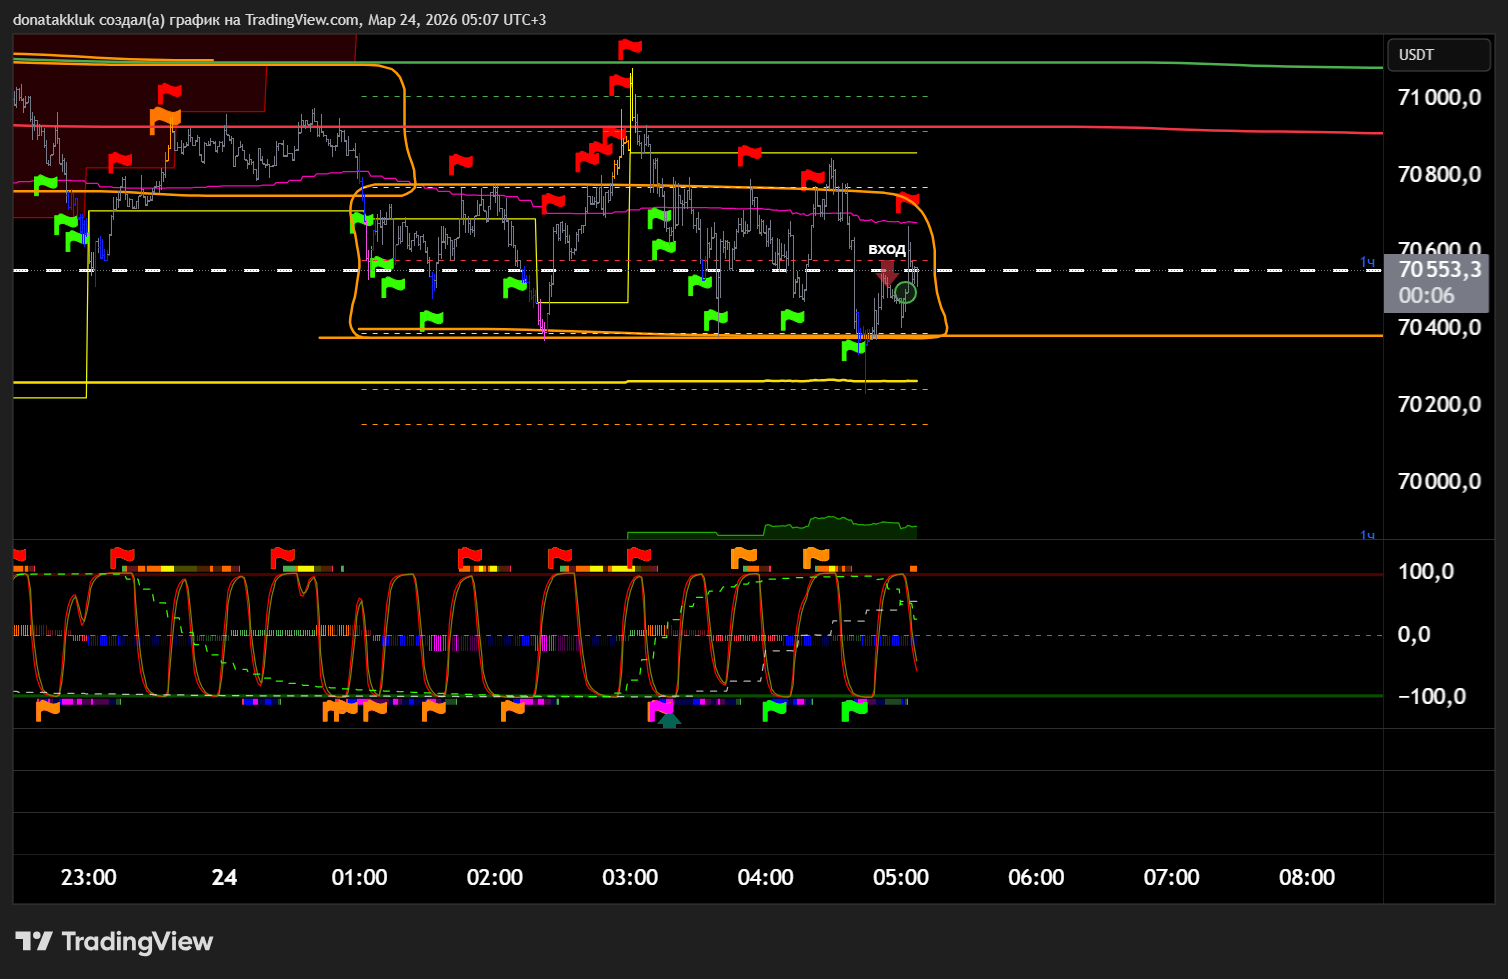The height and width of the screenshot is (979, 1508).
Task: Select the current price label 70 553,3
Action: pos(1439,270)
